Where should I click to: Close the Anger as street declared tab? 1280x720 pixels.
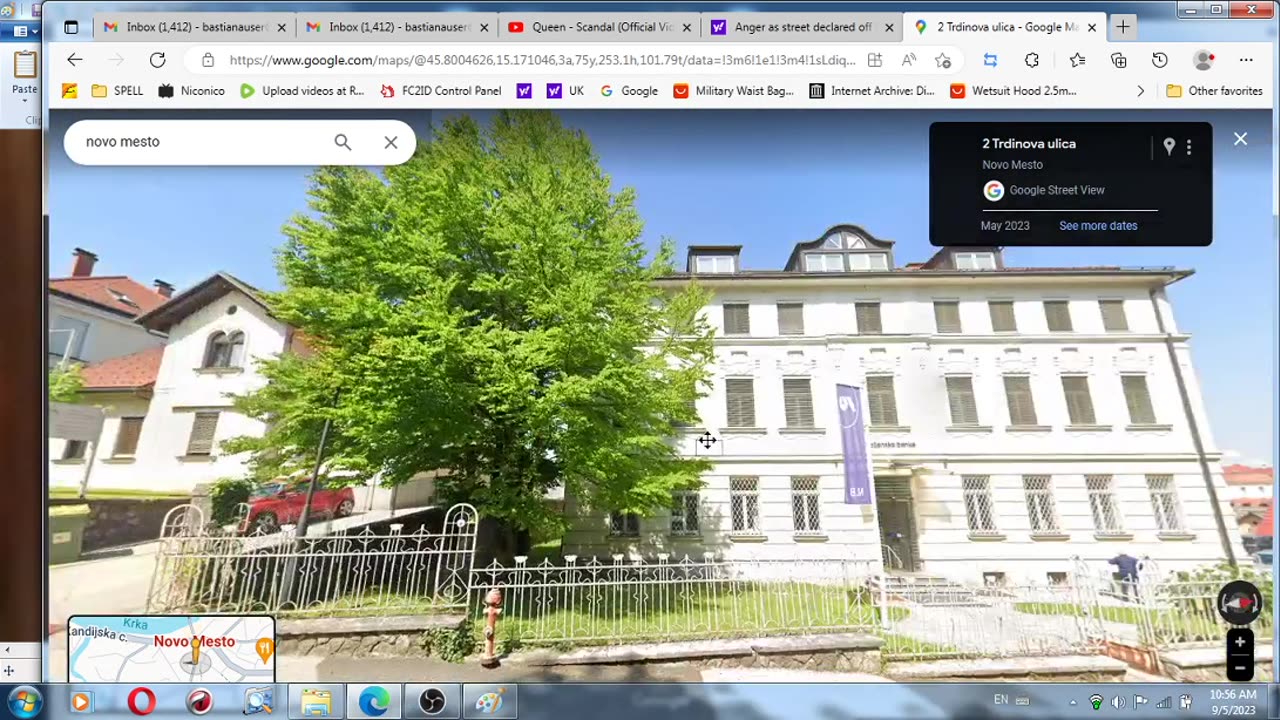click(889, 27)
